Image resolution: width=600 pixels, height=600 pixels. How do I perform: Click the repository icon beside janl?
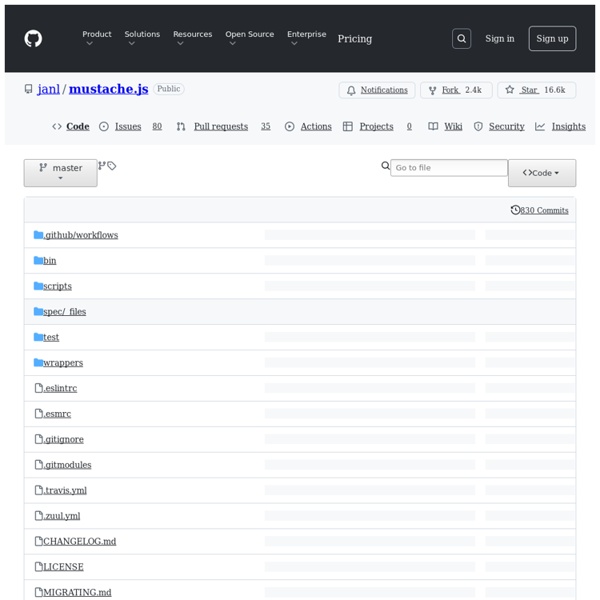(x=28, y=89)
